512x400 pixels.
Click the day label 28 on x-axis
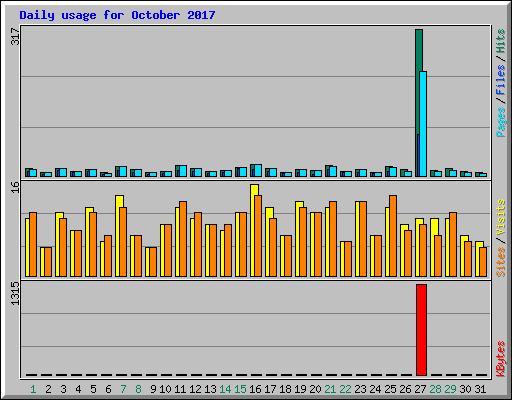click(435, 389)
